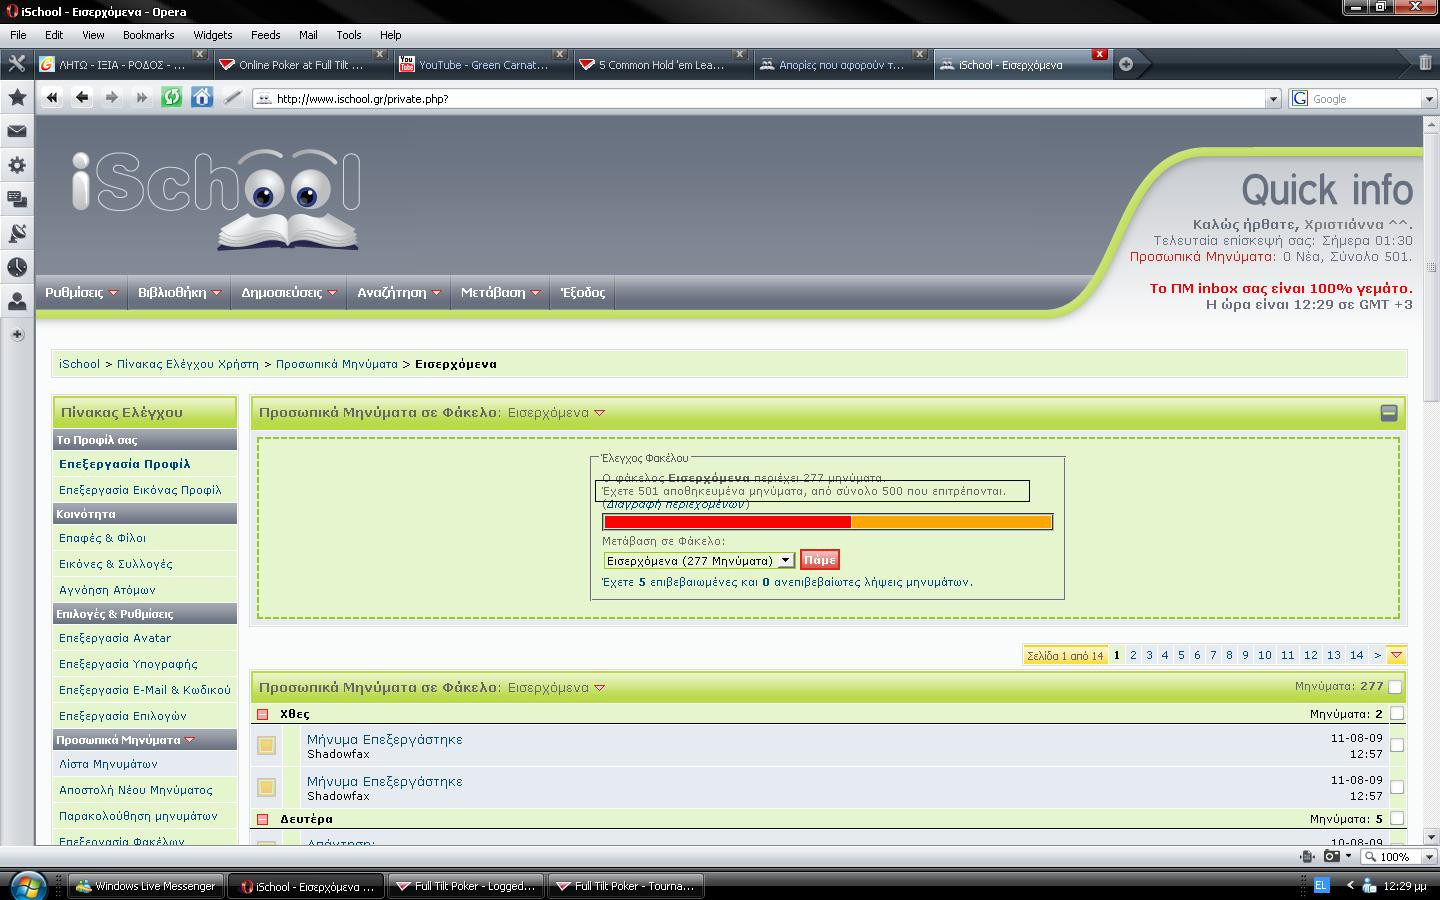Click Προσωπικά Μηνύματα breadcrumb link
1440x900 pixels.
337,364
